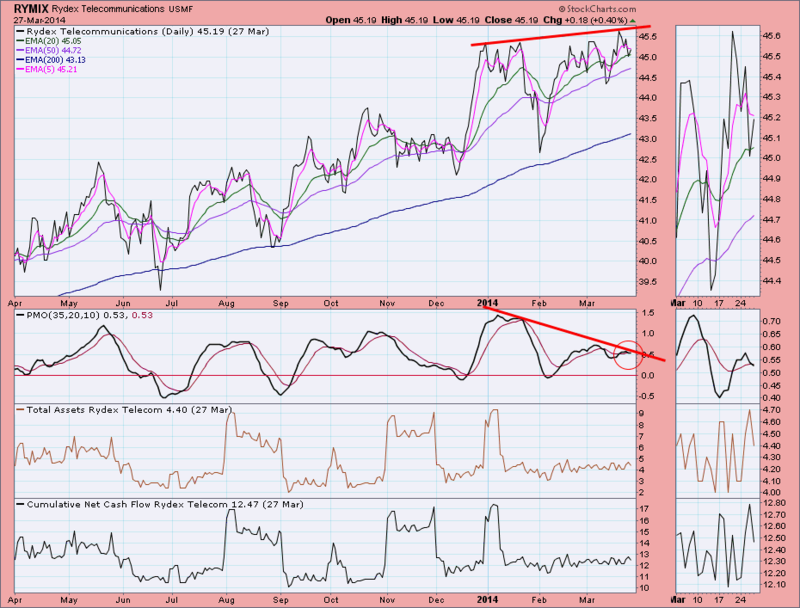
Task: Click the green up arrow beside Chg
Action: pos(633,20)
